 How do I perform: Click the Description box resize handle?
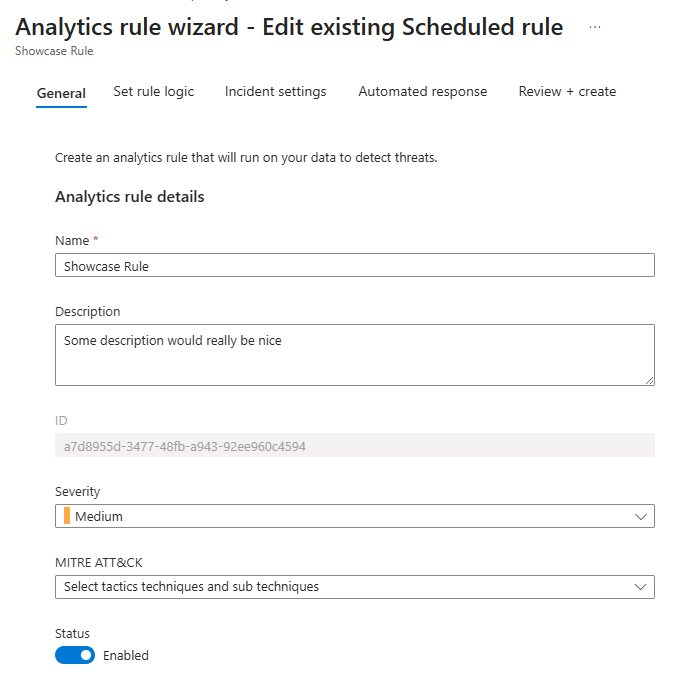(x=649, y=379)
